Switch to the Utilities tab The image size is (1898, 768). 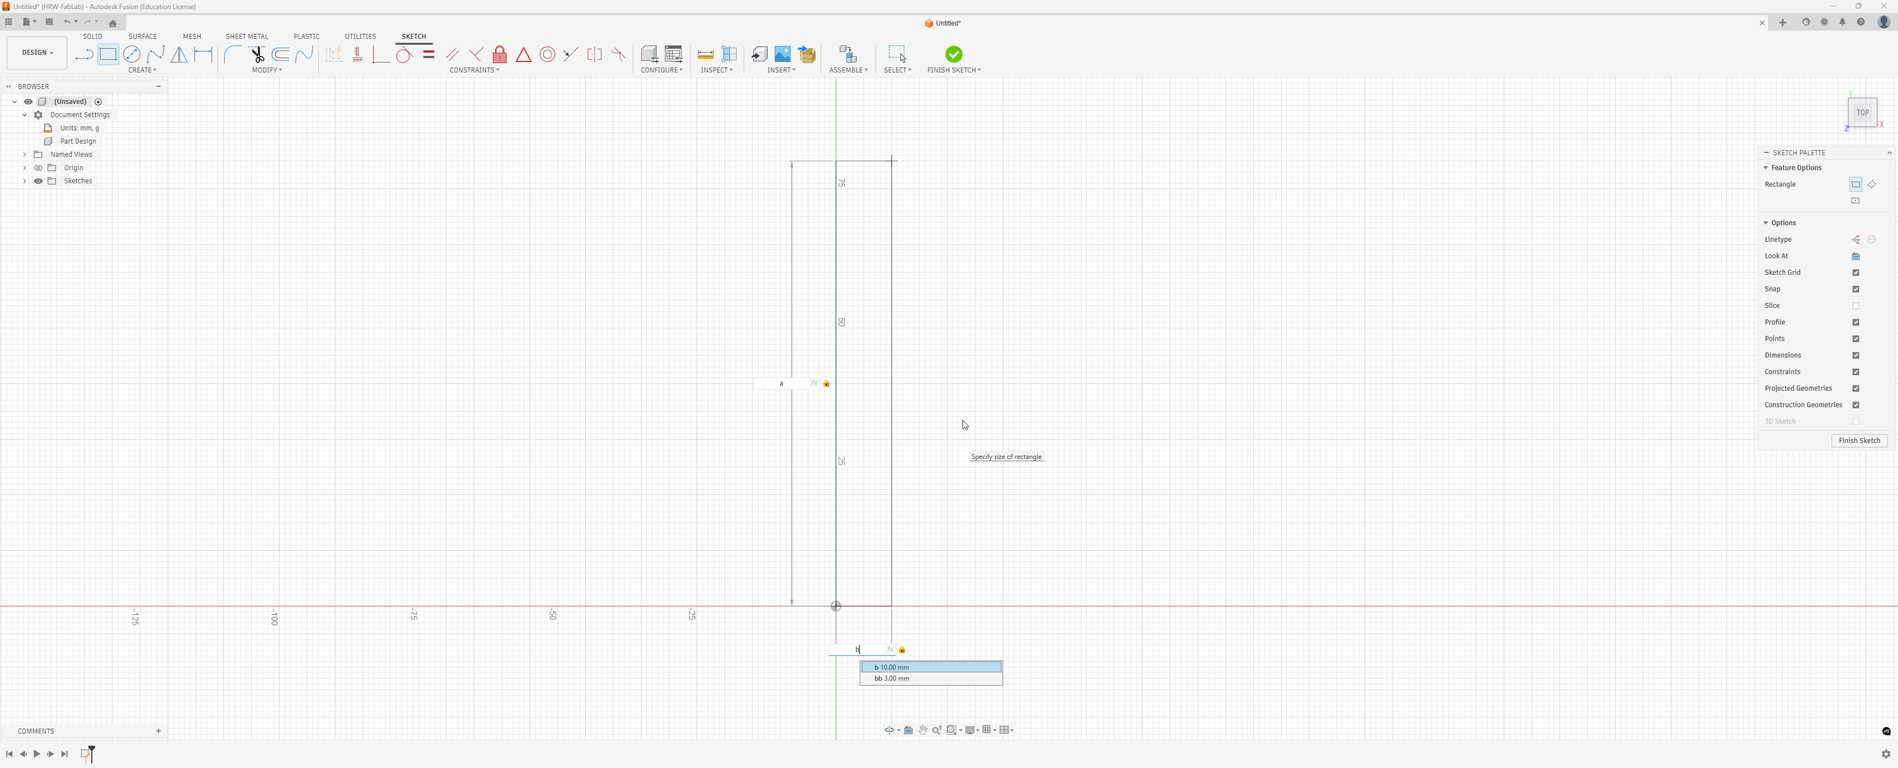(360, 36)
